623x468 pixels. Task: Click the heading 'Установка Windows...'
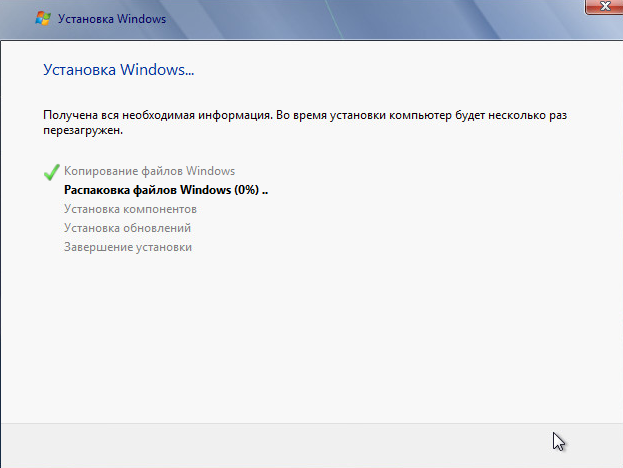[118, 70]
